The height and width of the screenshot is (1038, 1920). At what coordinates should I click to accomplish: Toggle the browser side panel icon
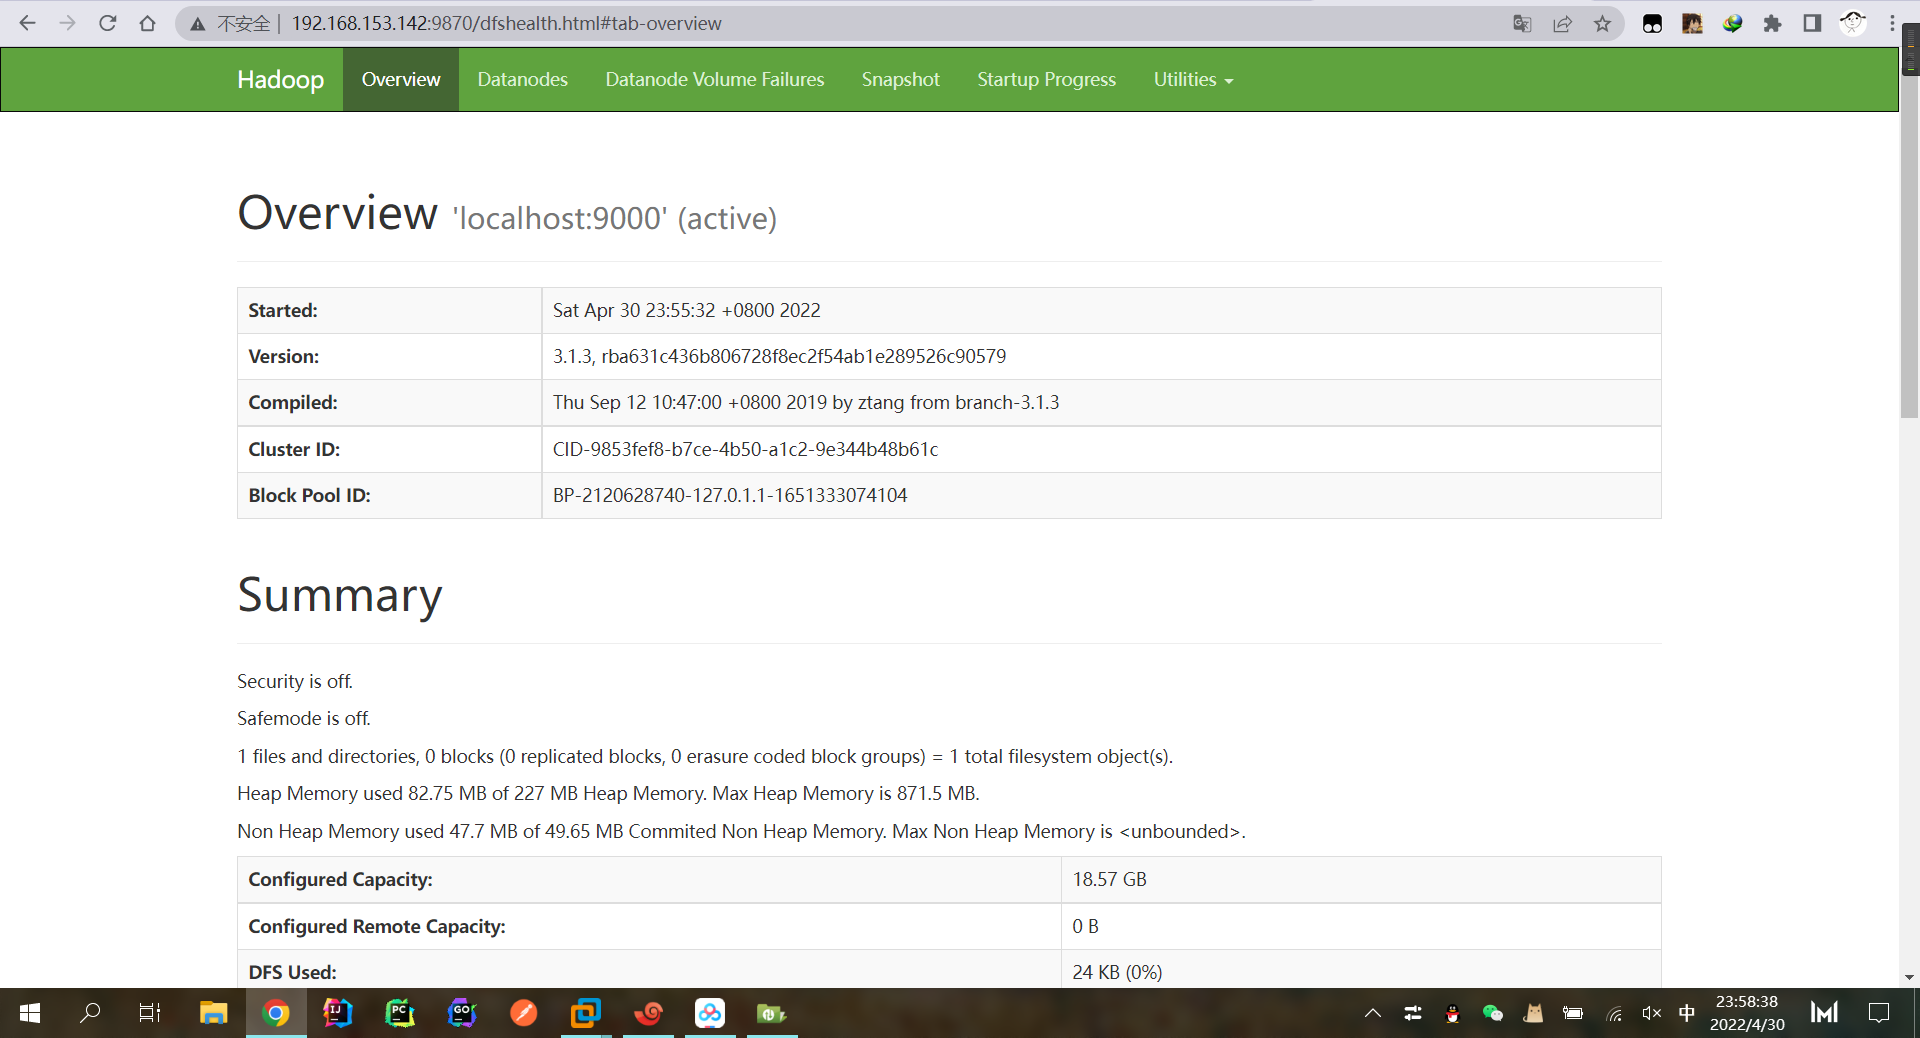[1812, 23]
